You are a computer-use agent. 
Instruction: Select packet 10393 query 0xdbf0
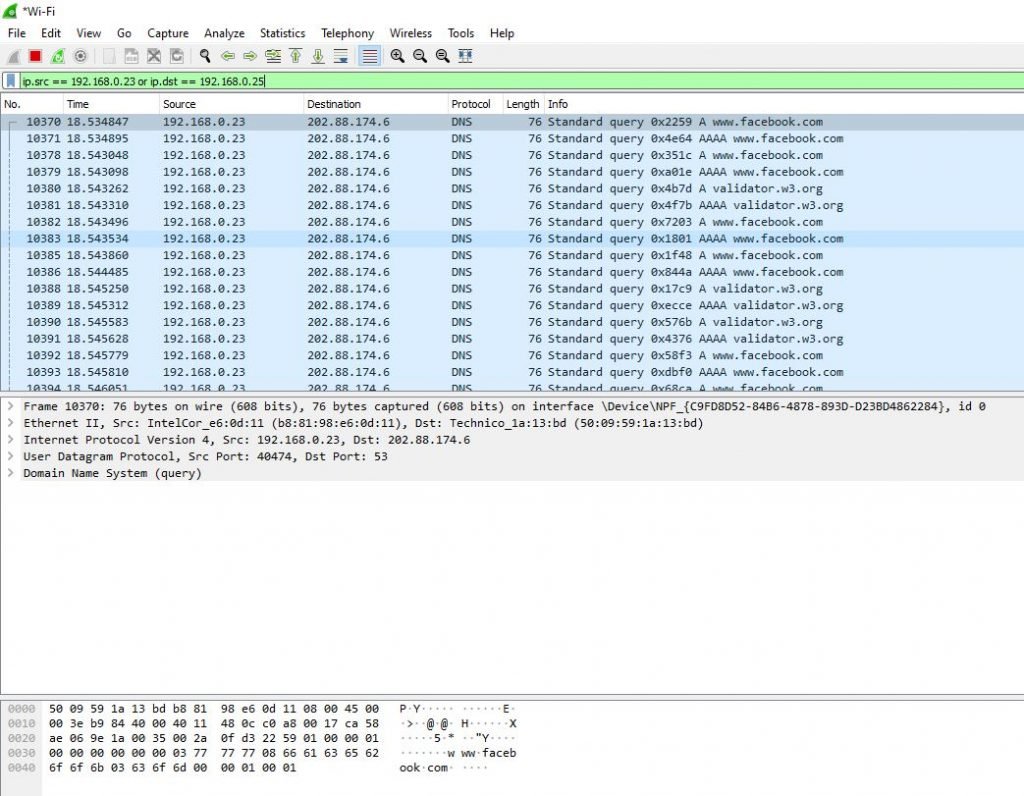pyautogui.click(x=512, y=372)
